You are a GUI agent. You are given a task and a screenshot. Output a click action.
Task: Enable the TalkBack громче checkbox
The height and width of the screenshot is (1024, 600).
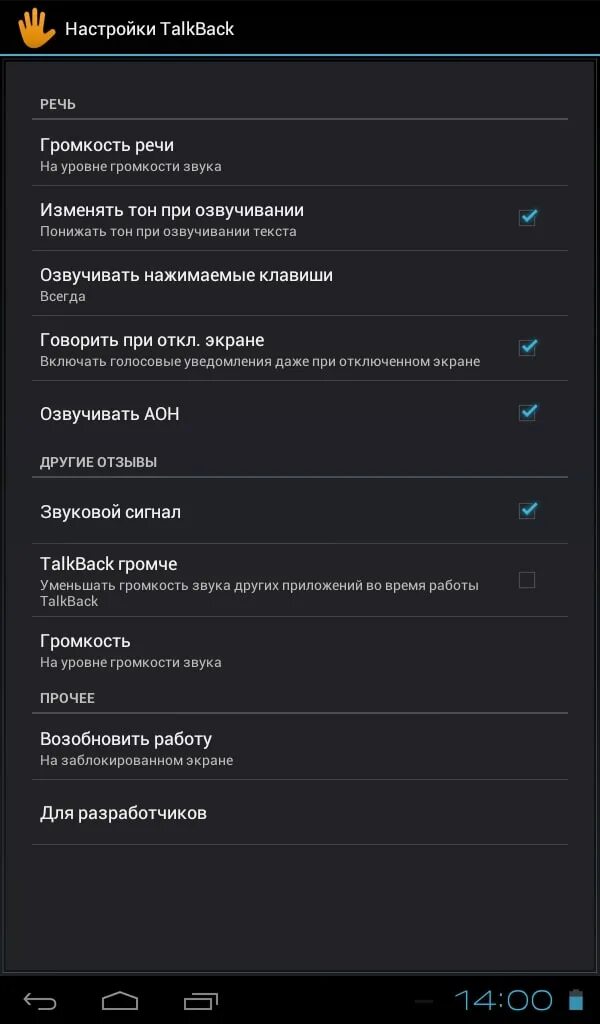(x=527, y=580)
